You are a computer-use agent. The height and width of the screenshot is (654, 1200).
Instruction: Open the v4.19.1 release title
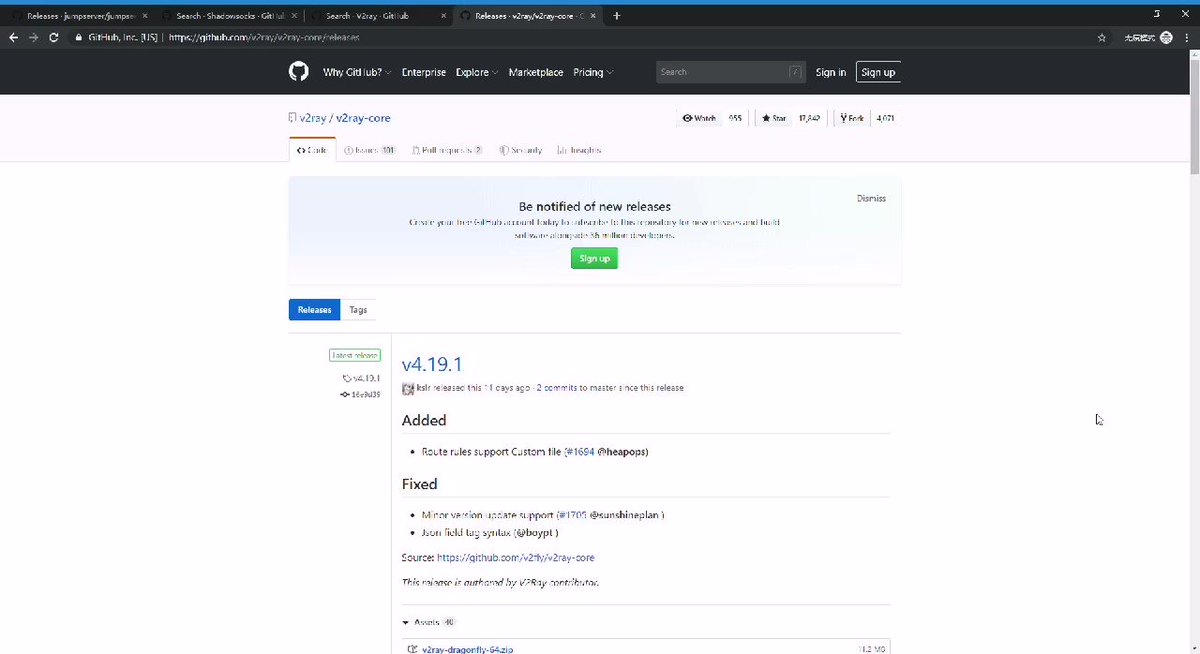pyautogui.click(x=432, y=365)
